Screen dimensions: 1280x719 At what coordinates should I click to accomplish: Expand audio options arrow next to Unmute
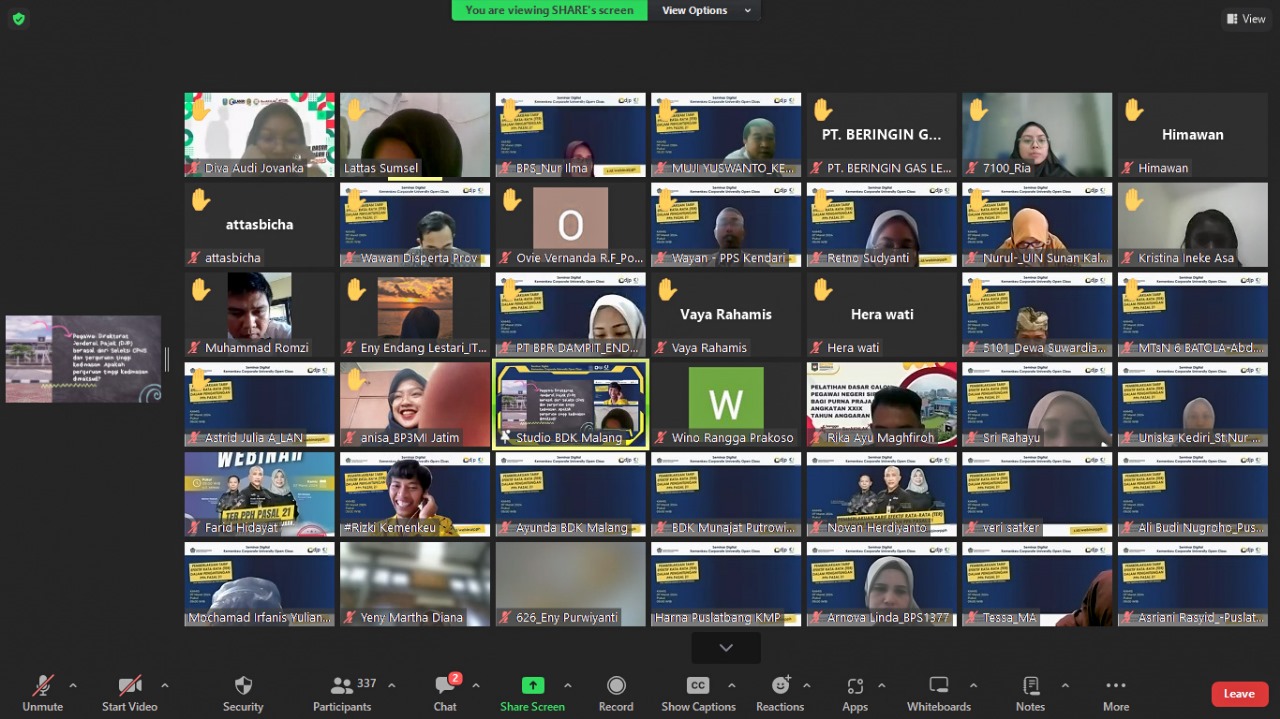click(72, 686)
